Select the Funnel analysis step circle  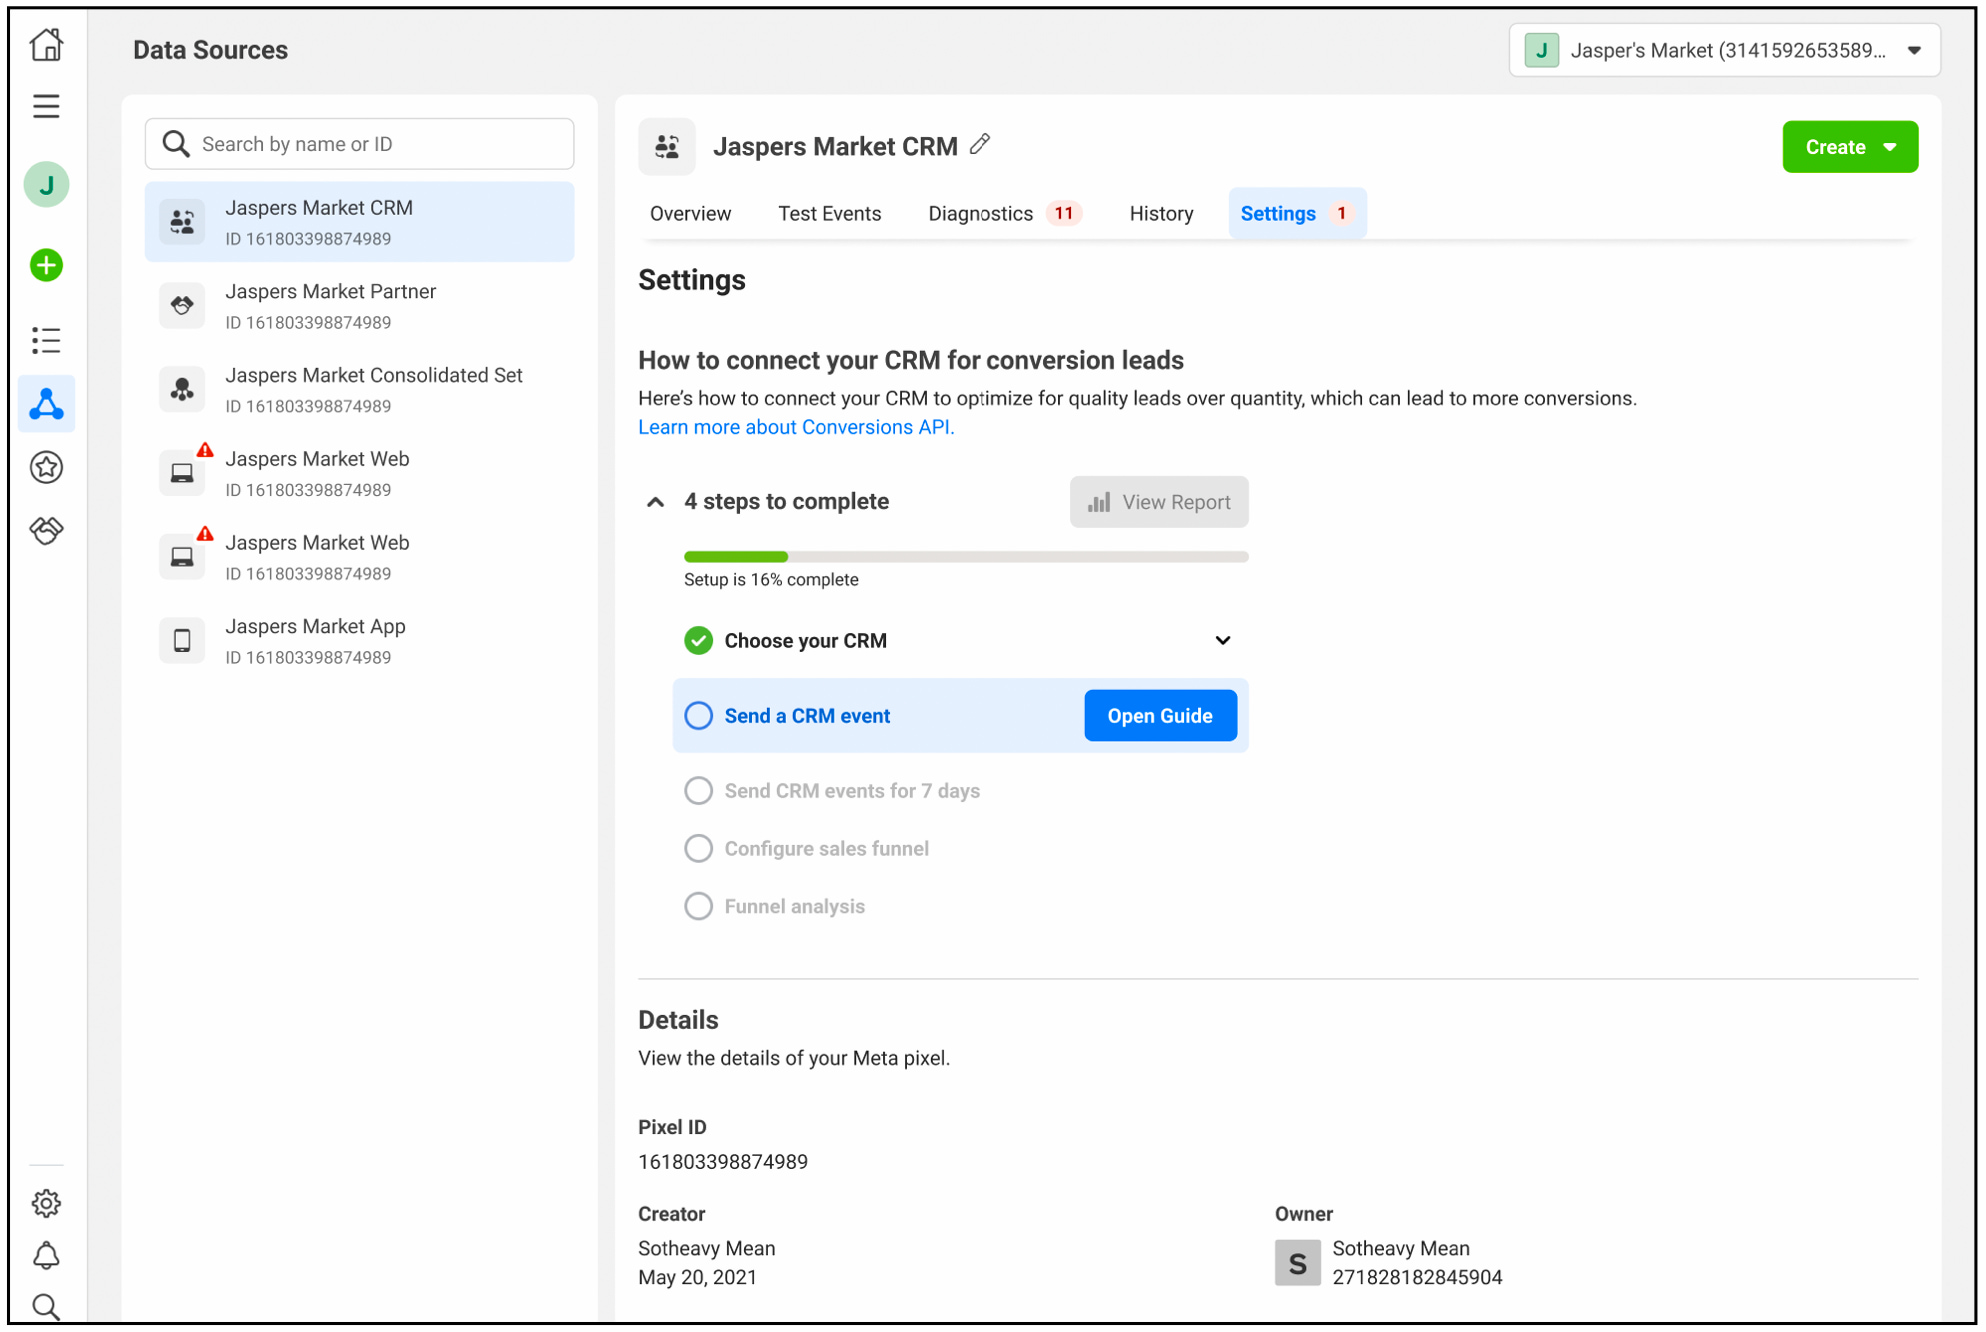coord(698,907)
